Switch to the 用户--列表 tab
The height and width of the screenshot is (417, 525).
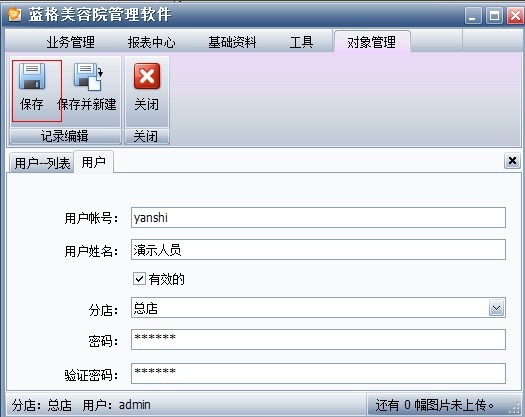coord(42,163)
